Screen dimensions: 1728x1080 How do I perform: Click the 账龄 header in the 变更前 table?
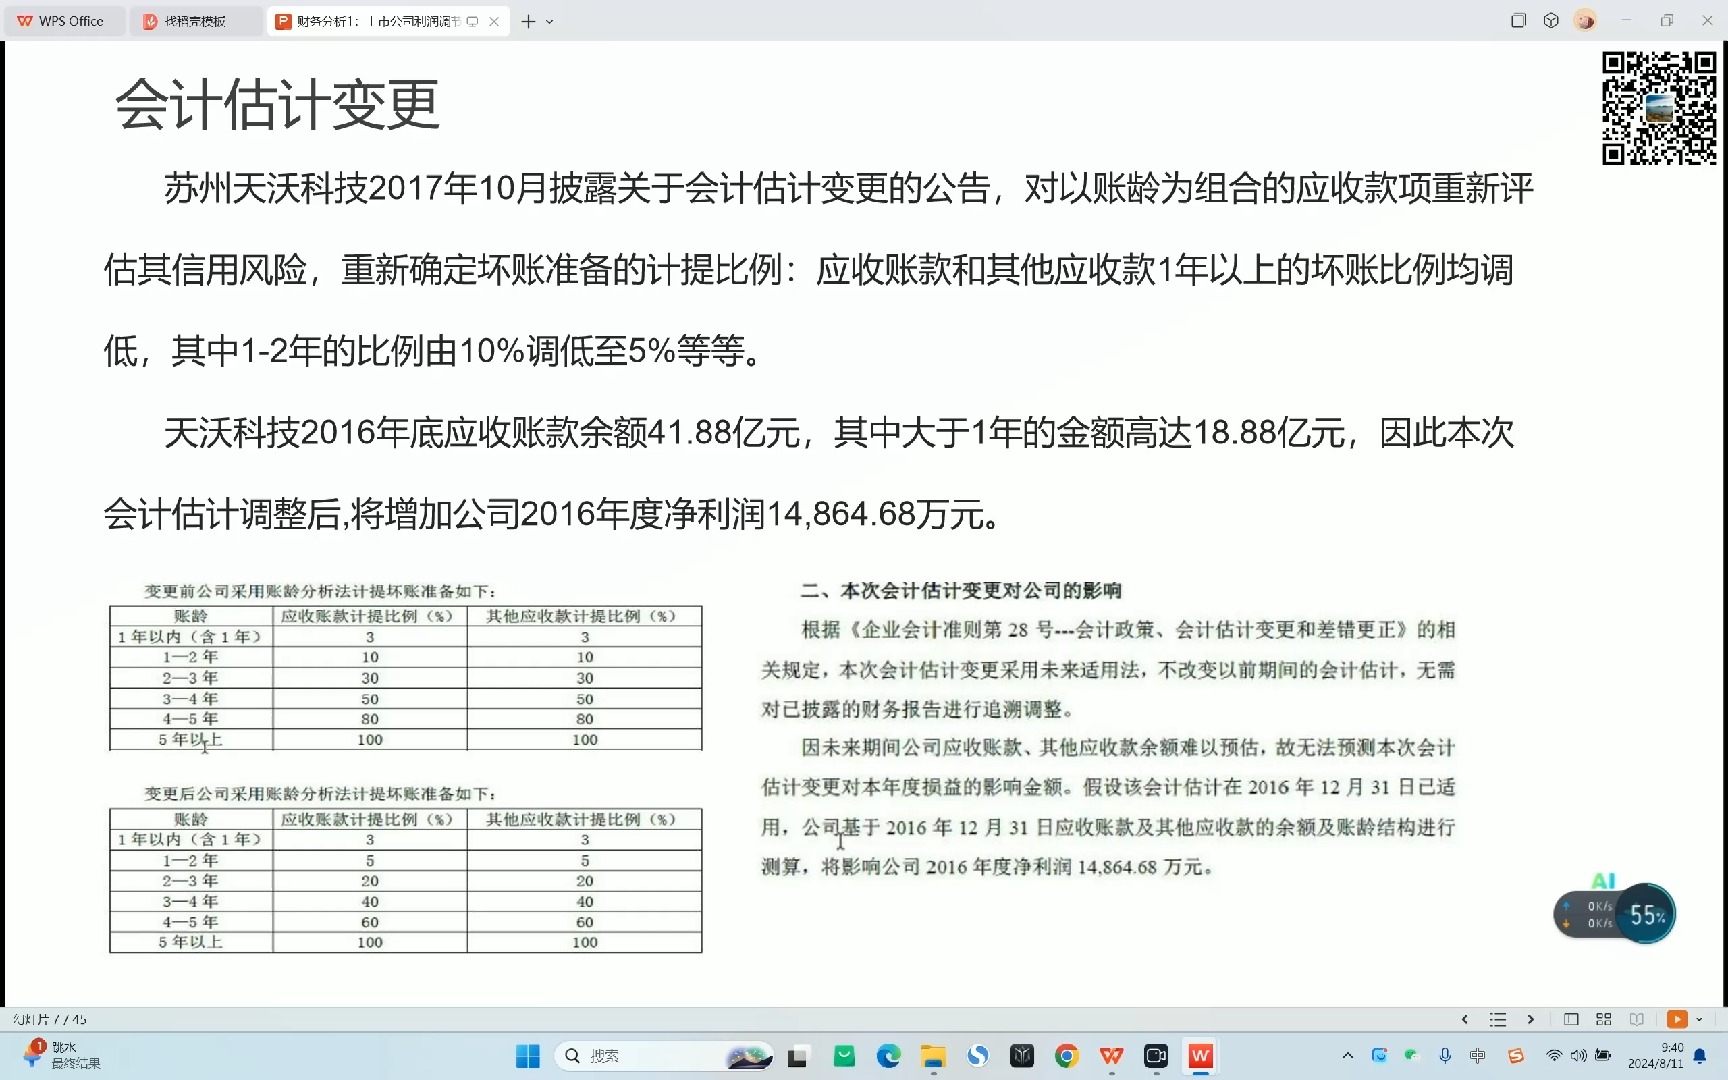(190, 616)
